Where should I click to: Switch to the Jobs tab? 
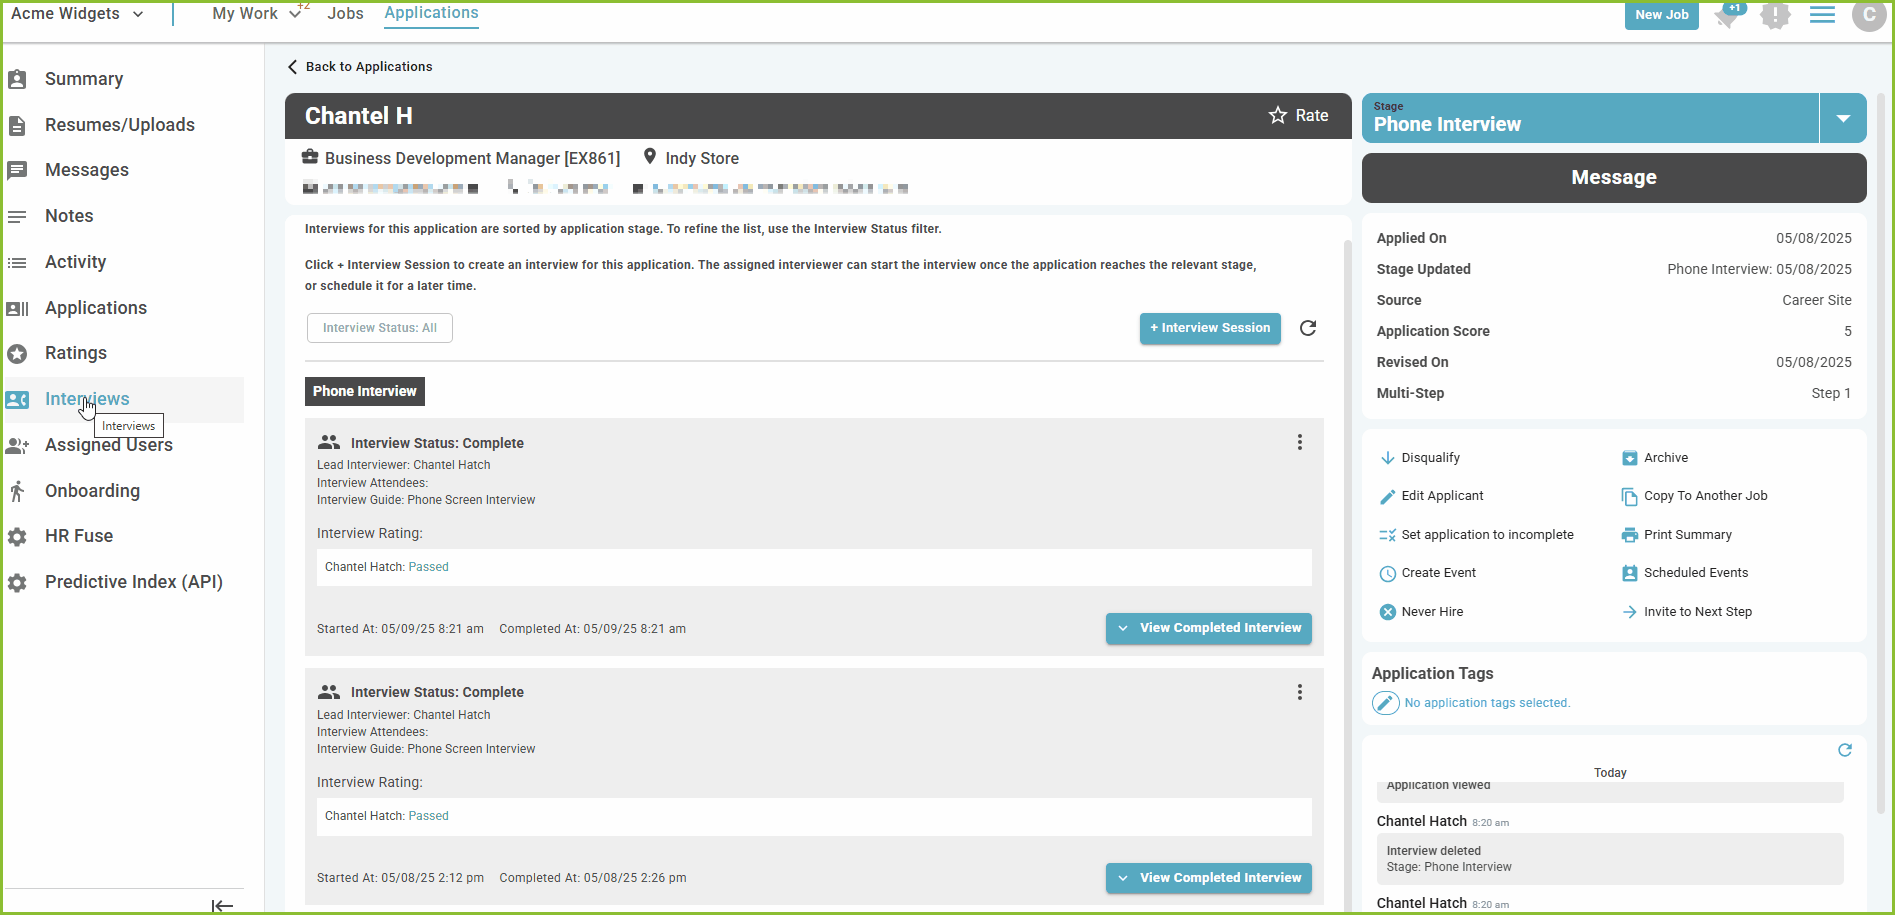[x=345, y=14]
